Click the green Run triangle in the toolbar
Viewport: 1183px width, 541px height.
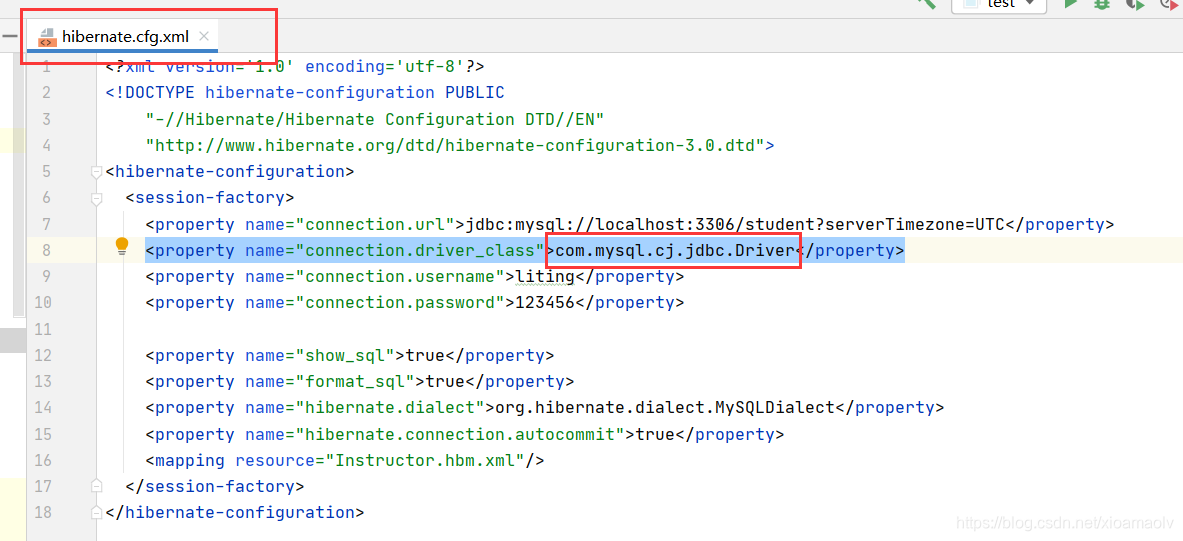1070,4
